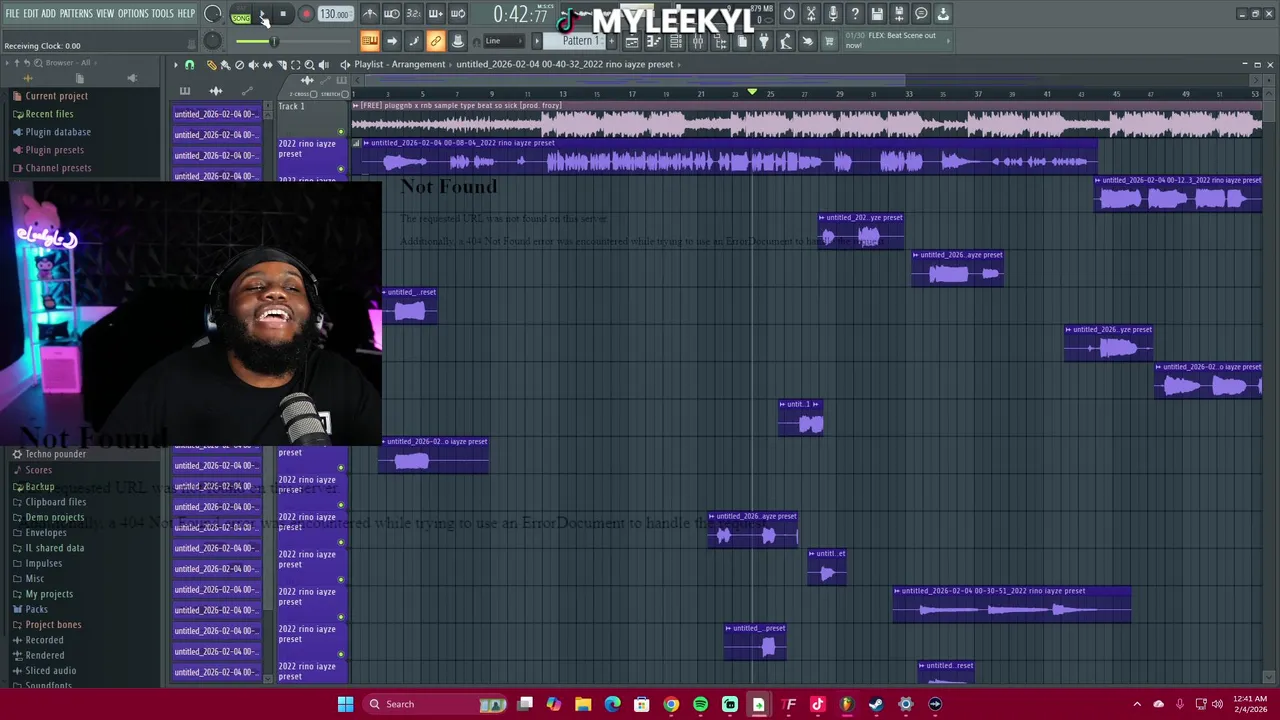Viewport: 1280px width, 720px height.
Task: Select the playlist Slice tool
Action: pyautogui.click(x=281, y=64)
